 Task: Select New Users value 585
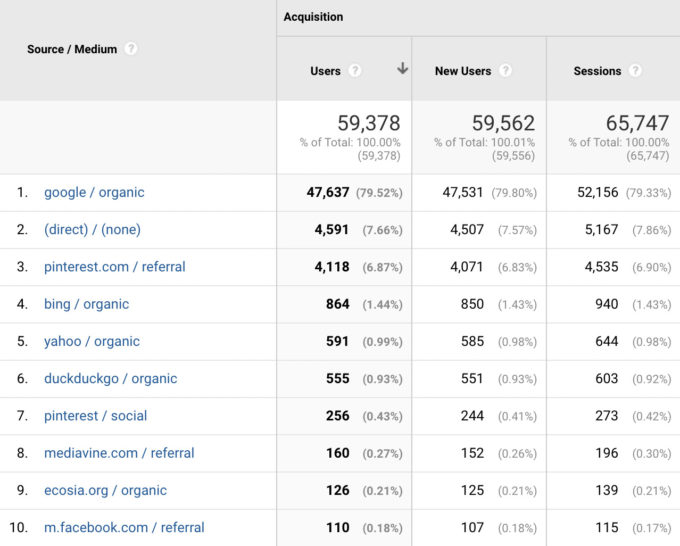[472, 341]
